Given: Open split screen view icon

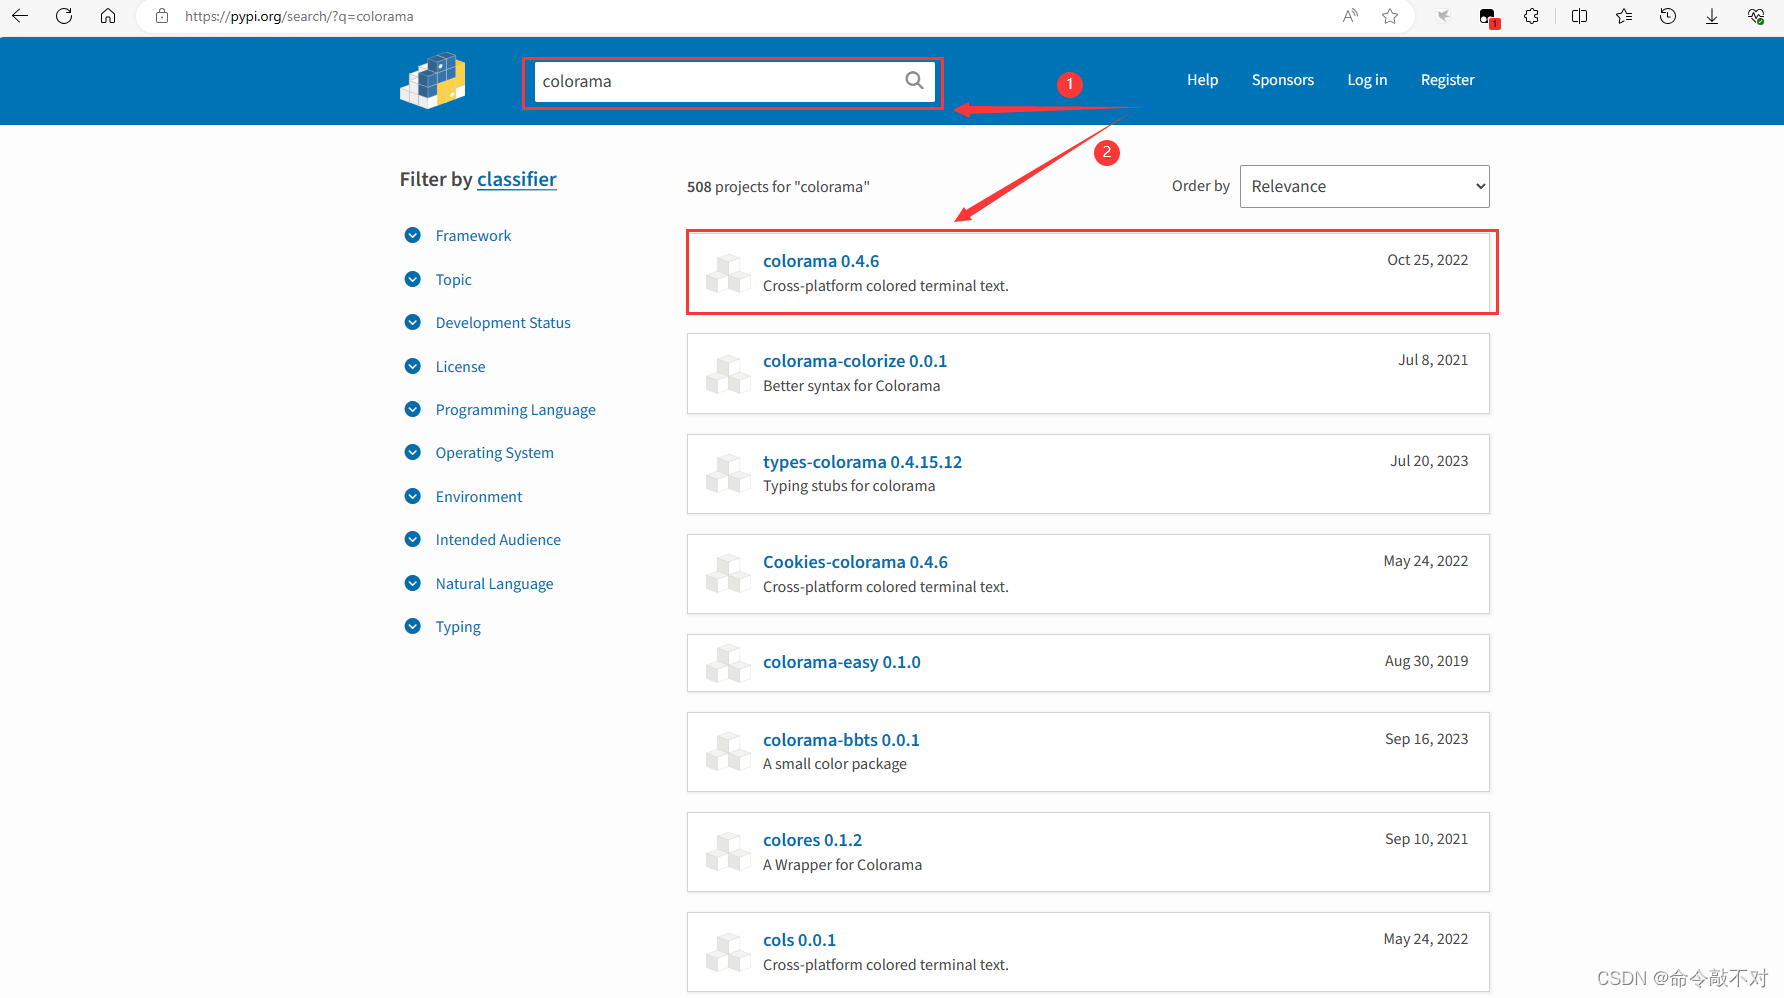Looking at the screenshot, I should (1580, 16).
